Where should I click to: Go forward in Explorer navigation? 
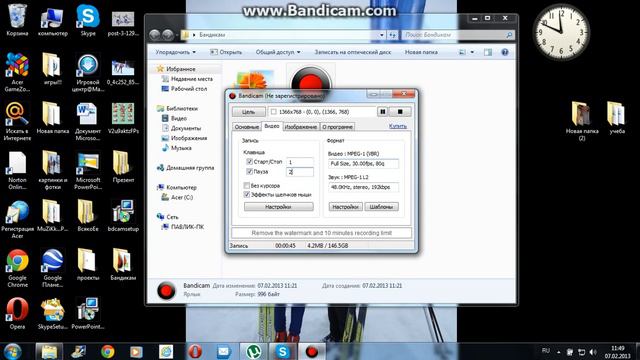167,35
